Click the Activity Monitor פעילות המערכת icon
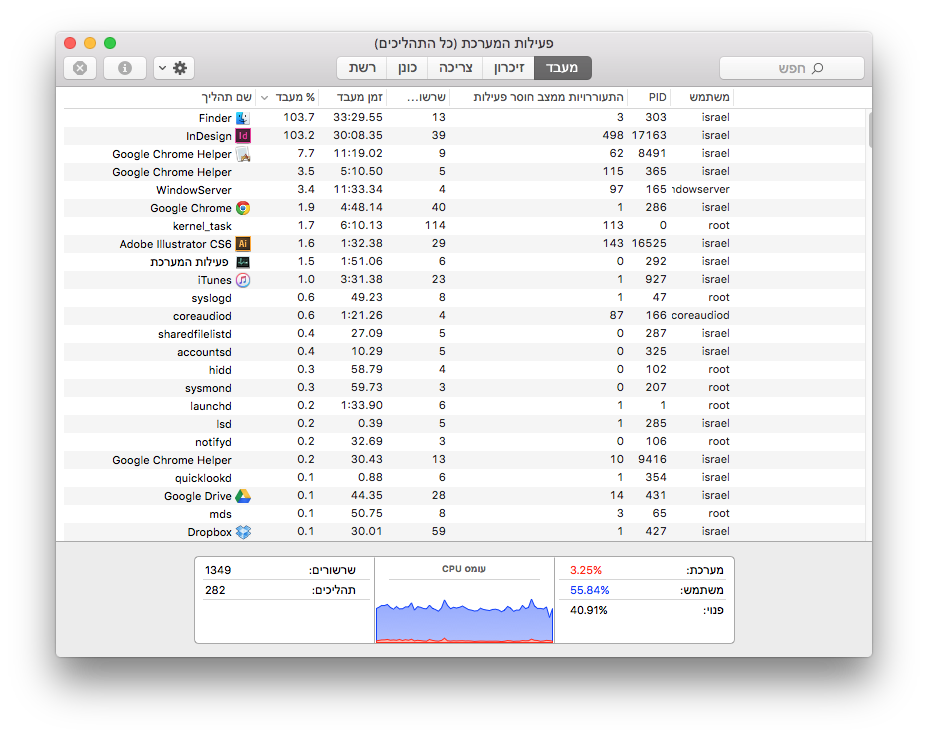The height and width of the screenshot is (737, 928). (x=243, y=262)
